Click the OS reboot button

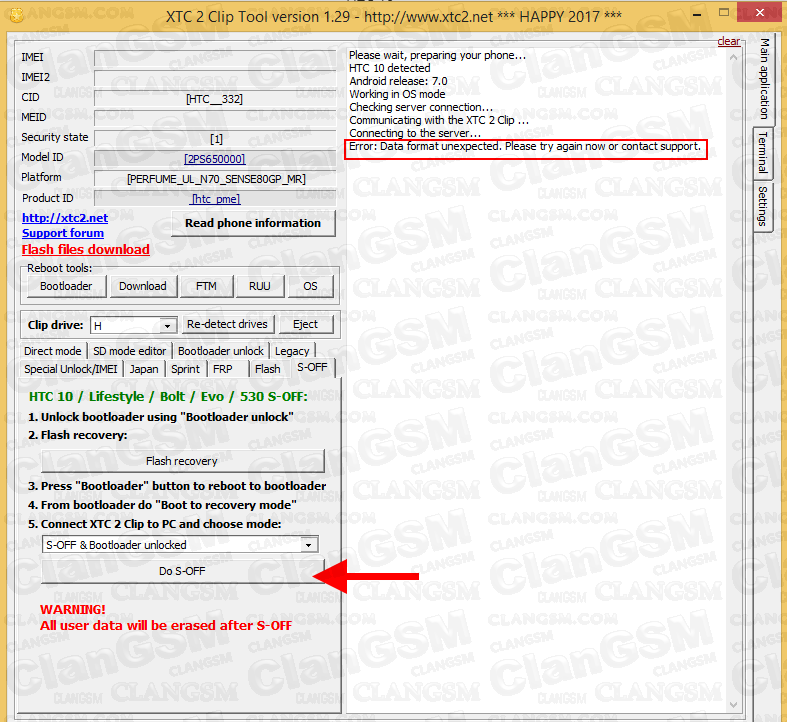click(310, 286)
